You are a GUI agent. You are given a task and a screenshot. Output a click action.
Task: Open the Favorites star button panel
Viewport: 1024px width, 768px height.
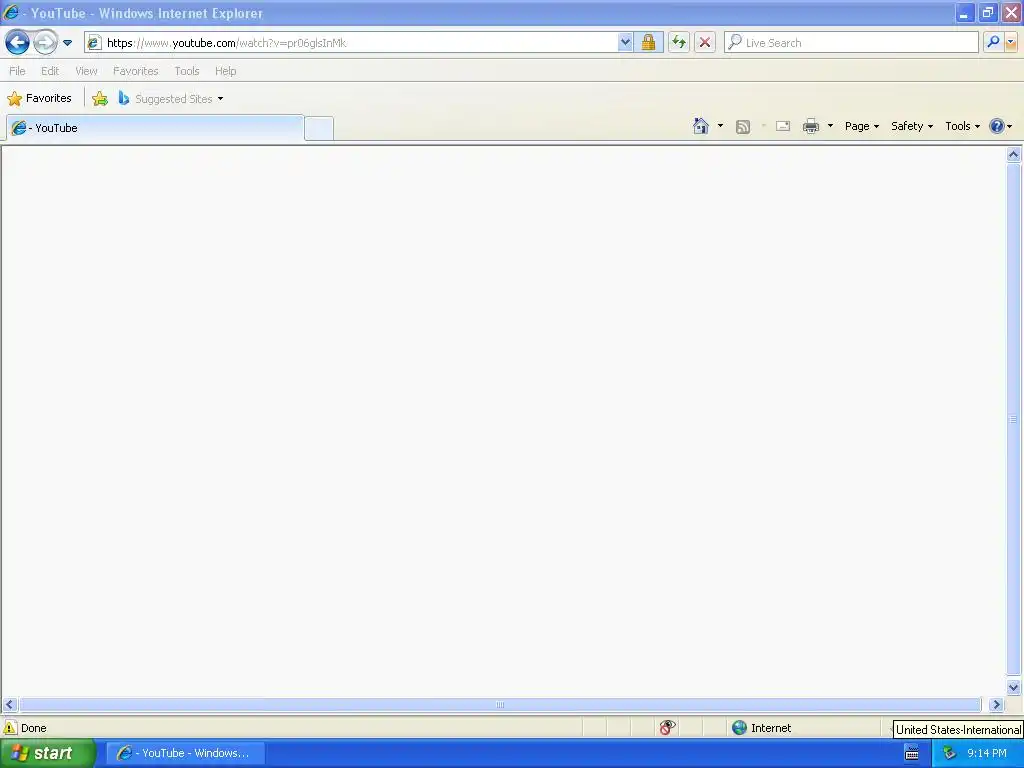tap(39, 99)
